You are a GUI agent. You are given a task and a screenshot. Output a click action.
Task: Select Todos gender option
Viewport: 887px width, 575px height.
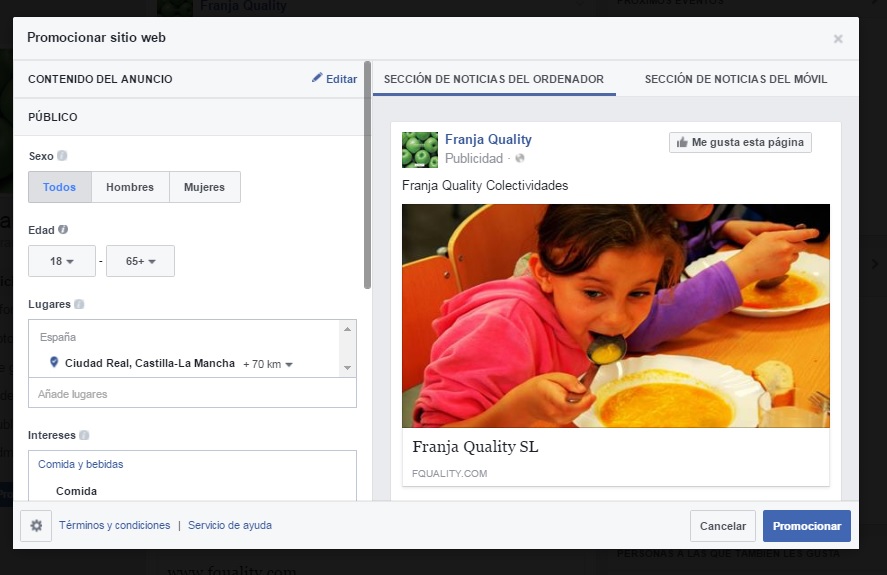tap(60, 187)
